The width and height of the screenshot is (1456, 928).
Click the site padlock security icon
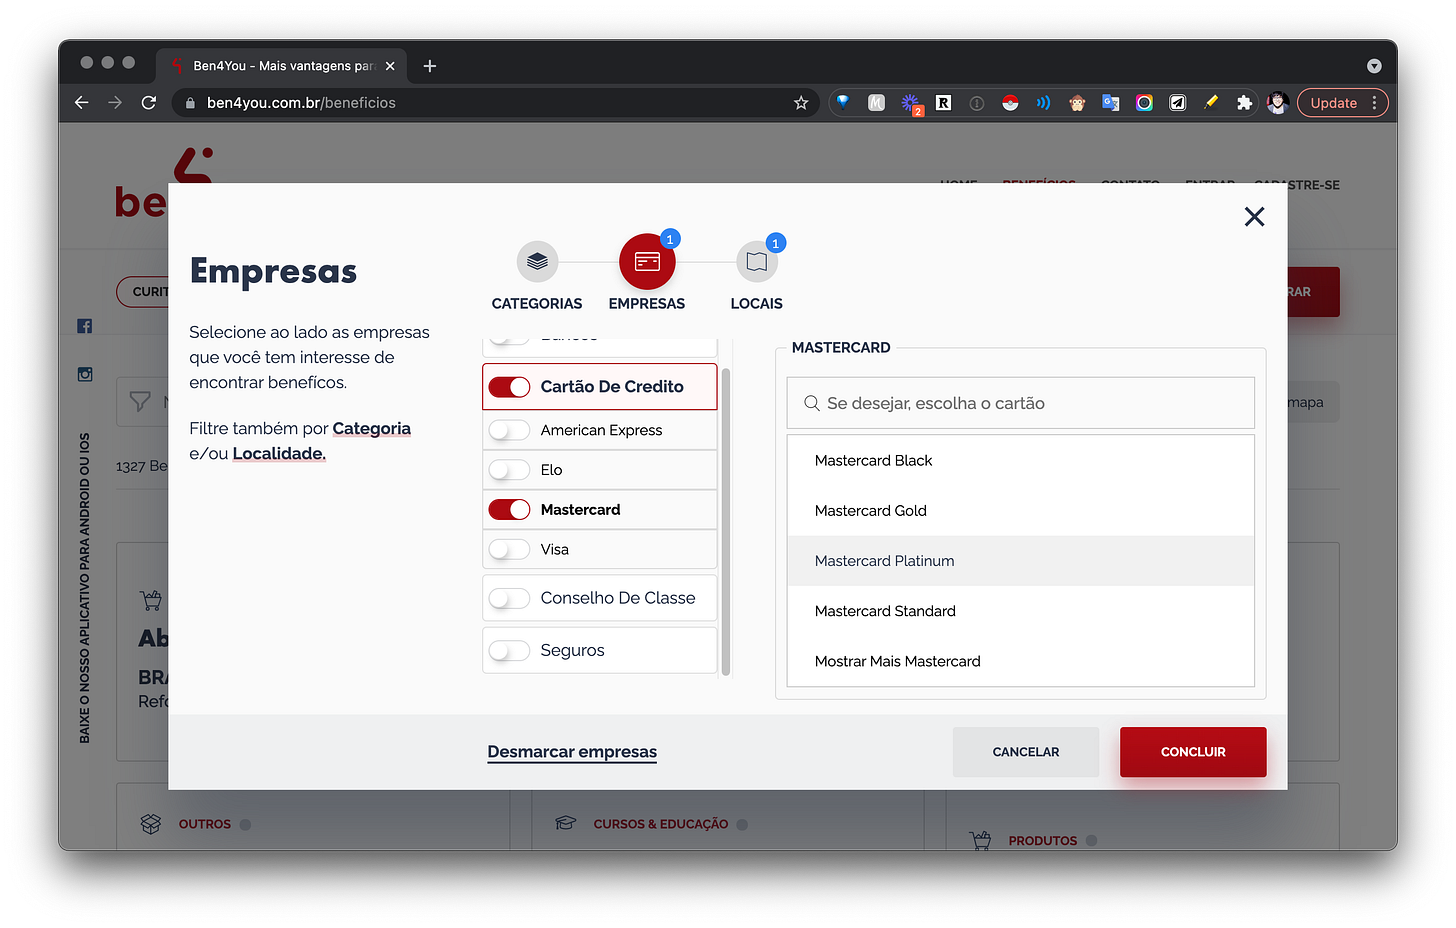coord(190,103)
